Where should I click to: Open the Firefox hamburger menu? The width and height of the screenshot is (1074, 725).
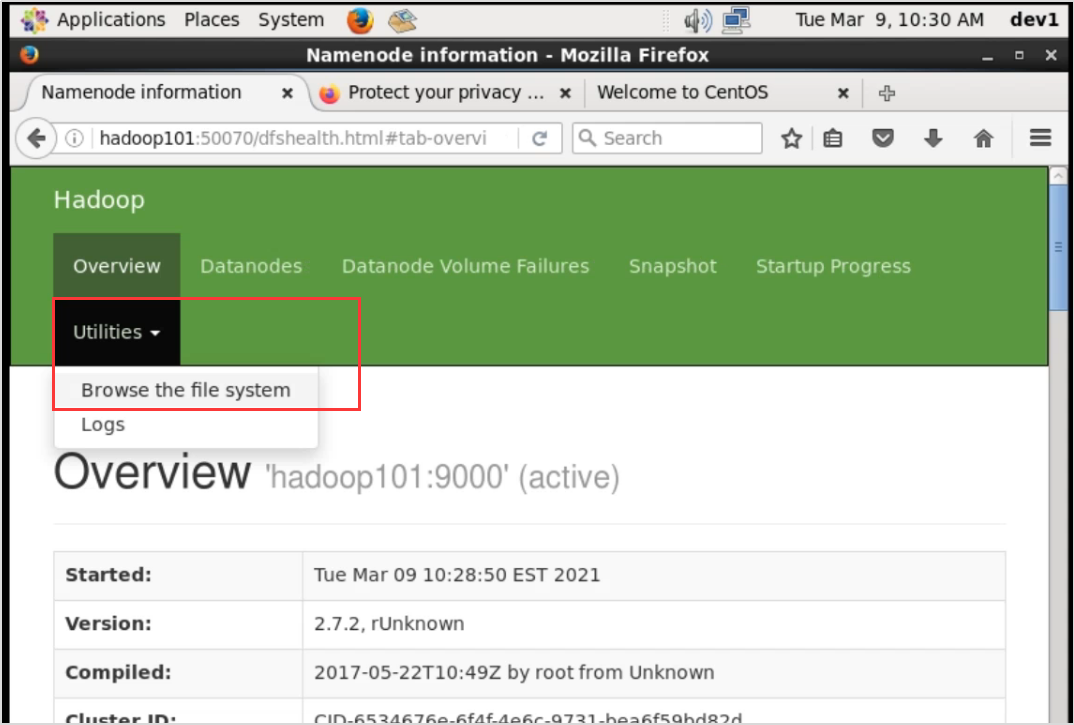(x=1040, y=138)
